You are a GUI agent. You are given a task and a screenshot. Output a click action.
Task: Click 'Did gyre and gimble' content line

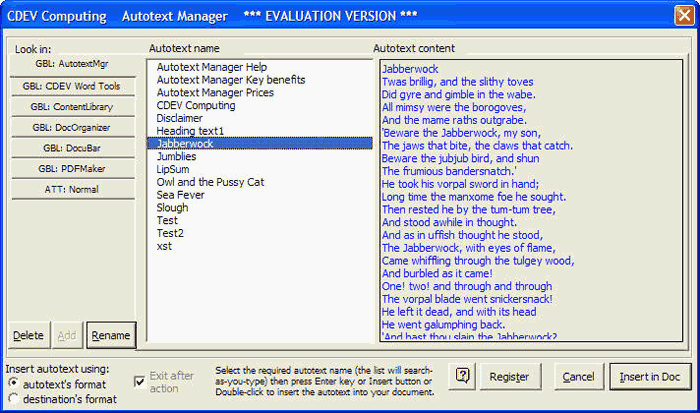458,95
